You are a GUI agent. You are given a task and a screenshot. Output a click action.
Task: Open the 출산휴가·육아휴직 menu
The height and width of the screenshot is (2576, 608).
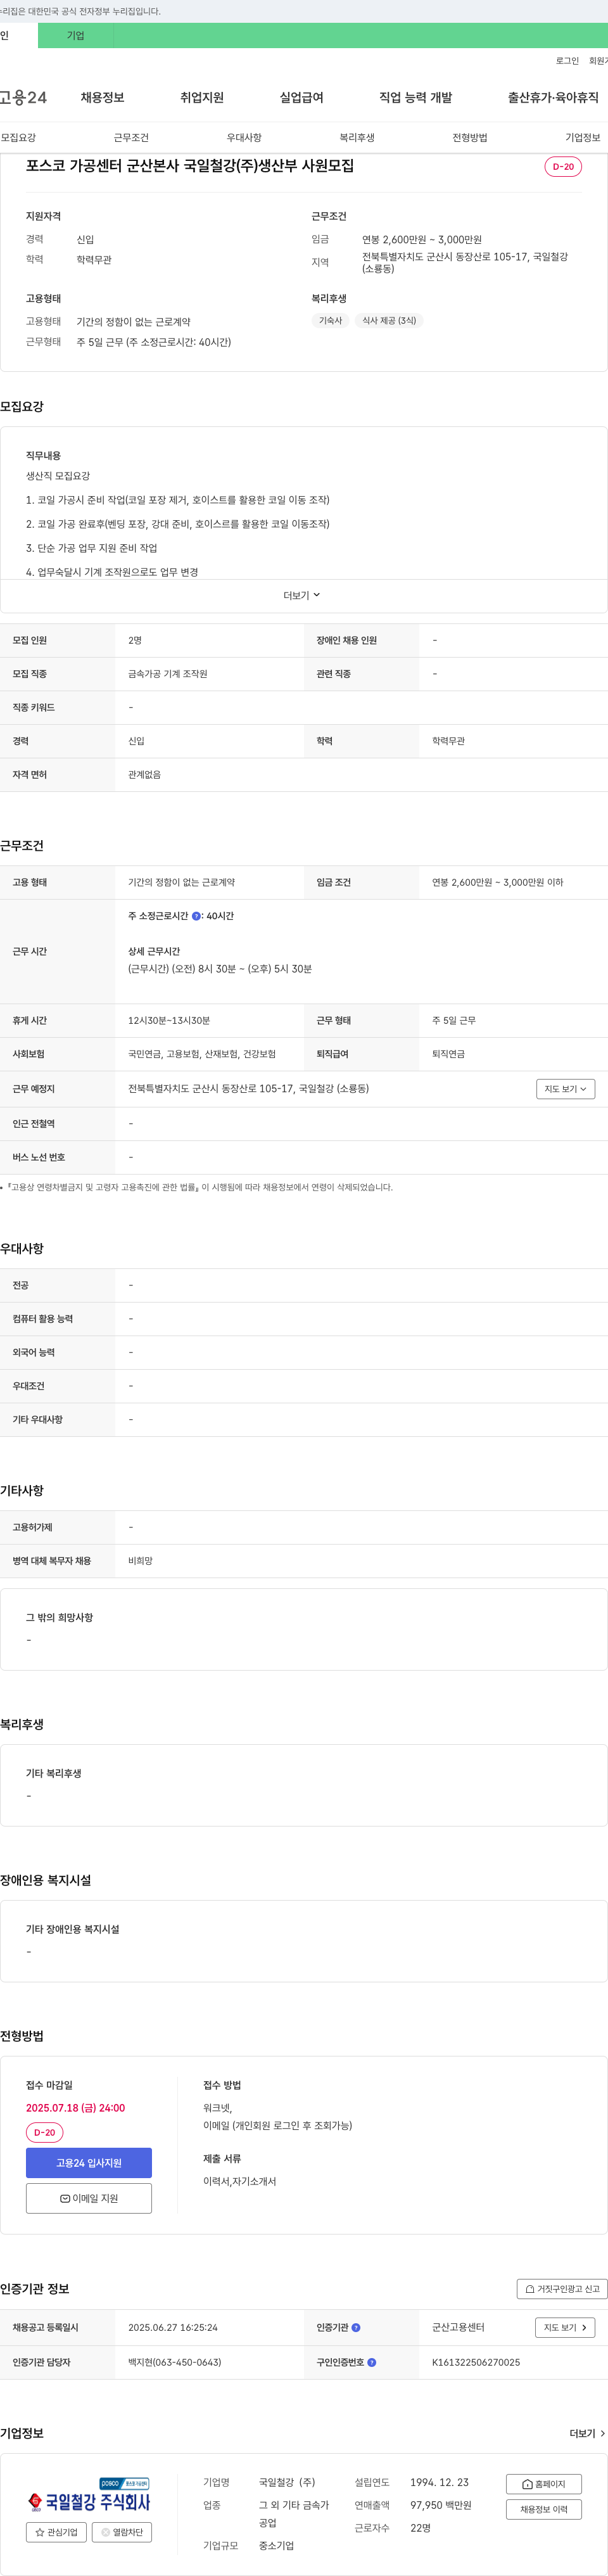553,97
